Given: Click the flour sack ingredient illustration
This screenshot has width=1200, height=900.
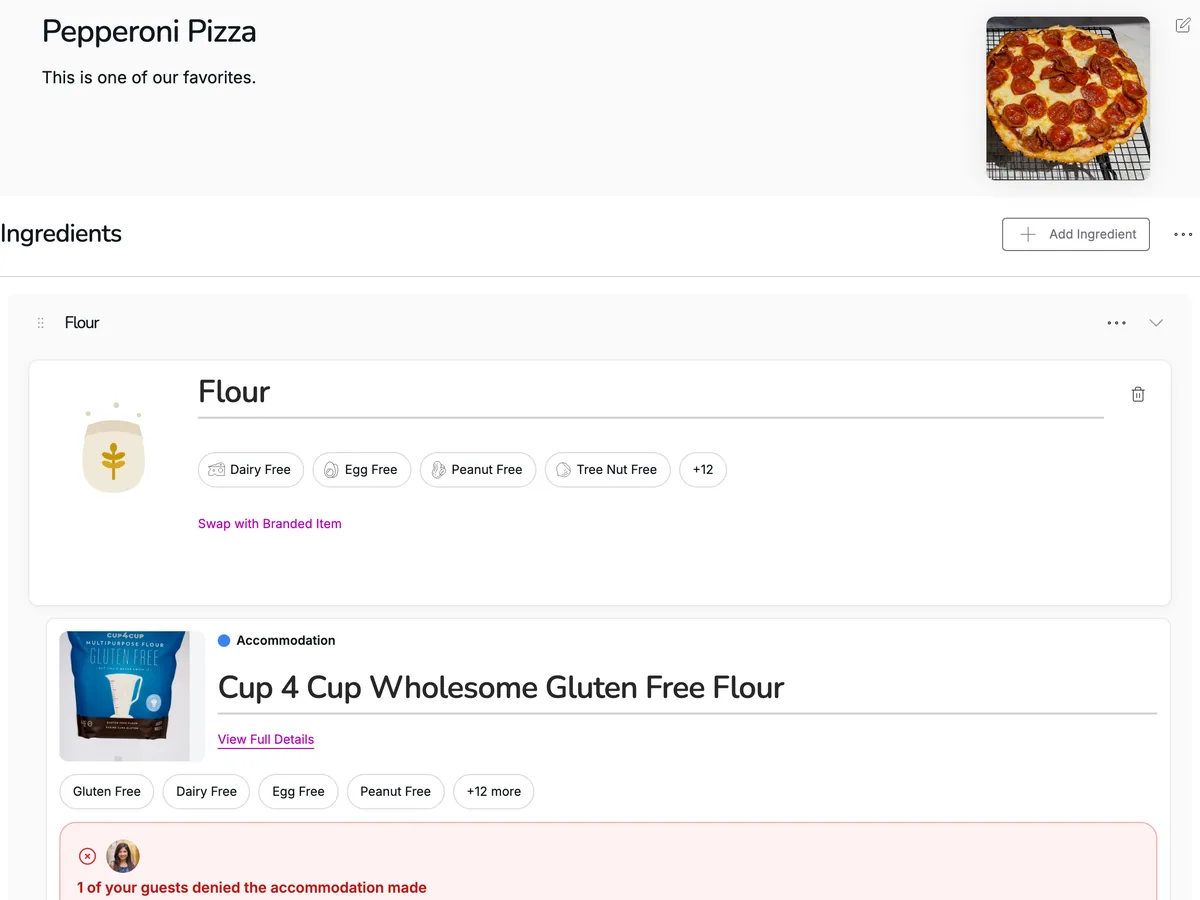Looking at the screenshot, I should coord(113,448).
